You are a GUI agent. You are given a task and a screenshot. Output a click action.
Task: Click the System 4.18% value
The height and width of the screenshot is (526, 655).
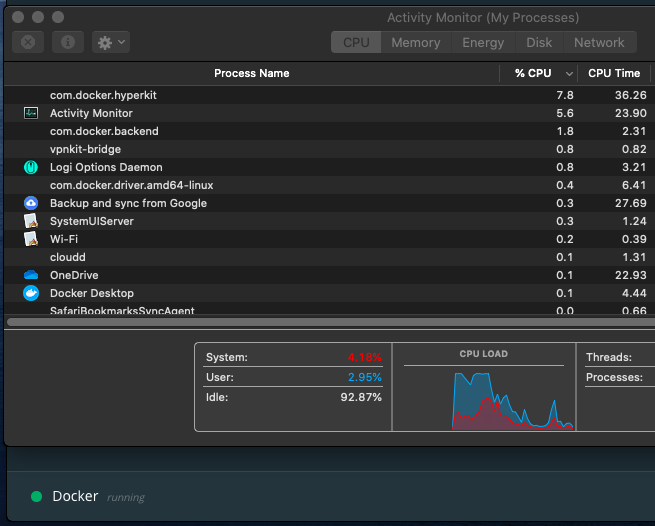point(365,357)
